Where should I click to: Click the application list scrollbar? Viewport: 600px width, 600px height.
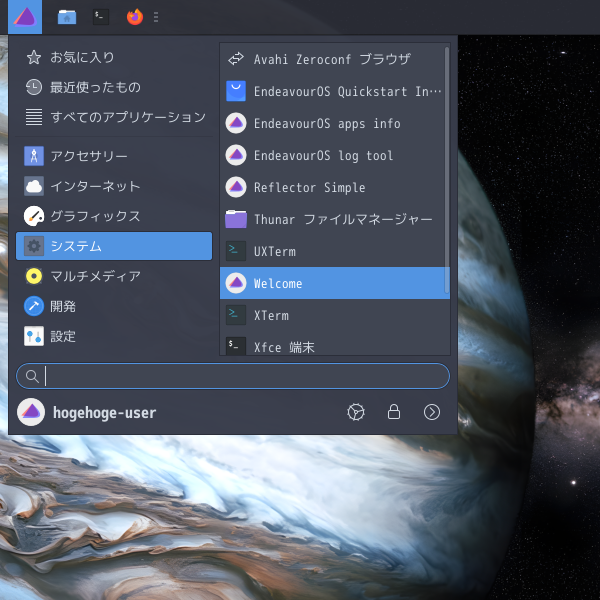(447, 170)
